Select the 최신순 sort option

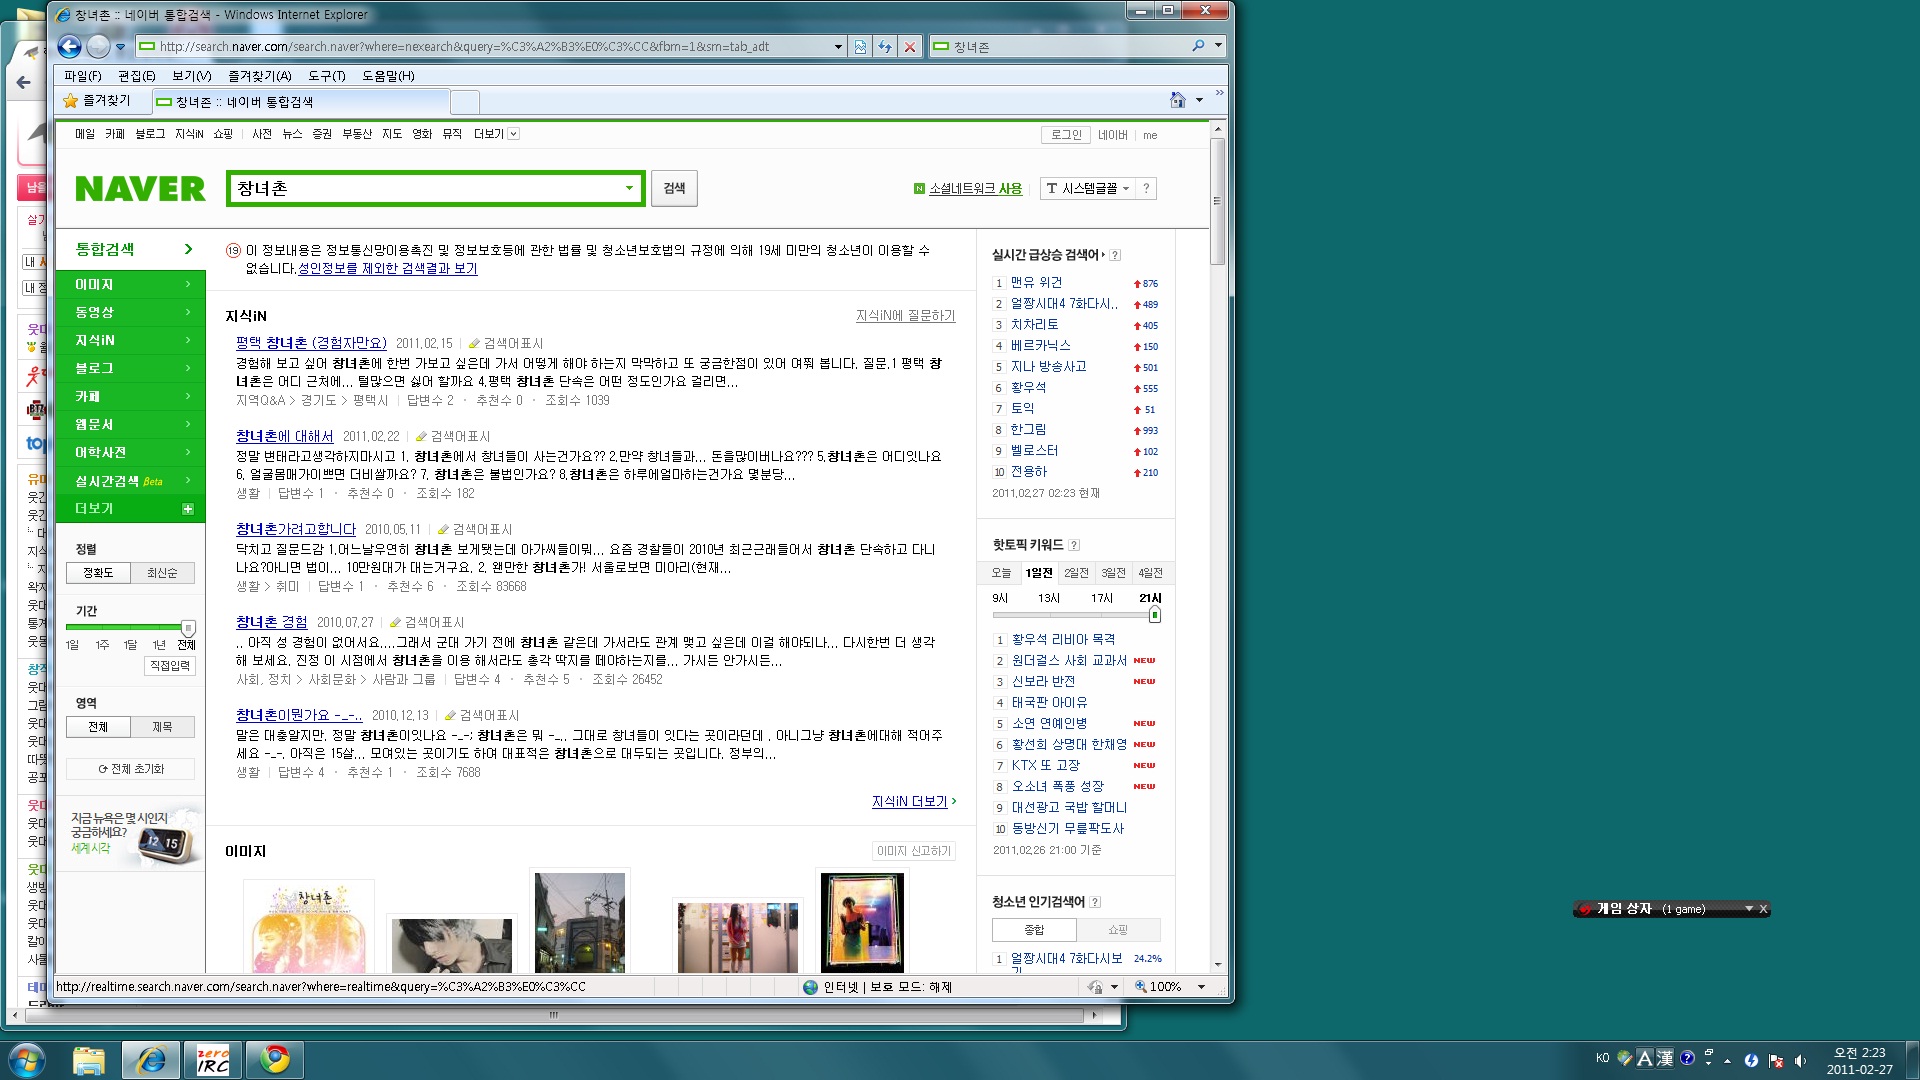[162, 573]
